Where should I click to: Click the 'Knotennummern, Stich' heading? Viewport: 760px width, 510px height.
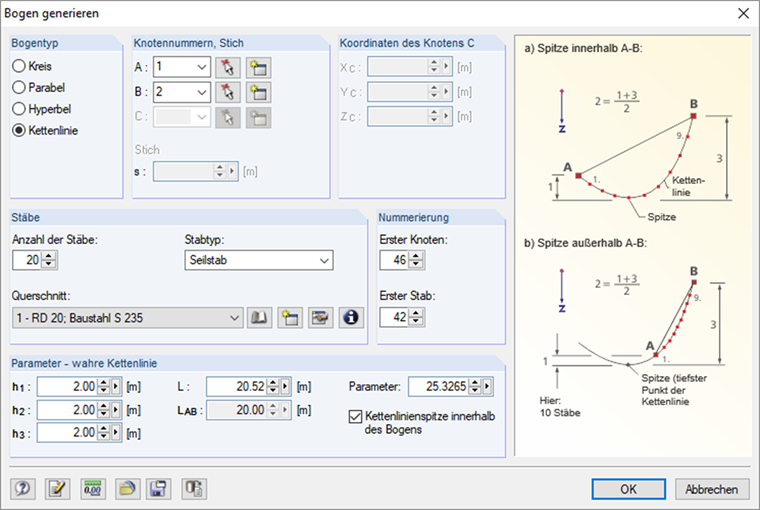[x=189, y=43]
